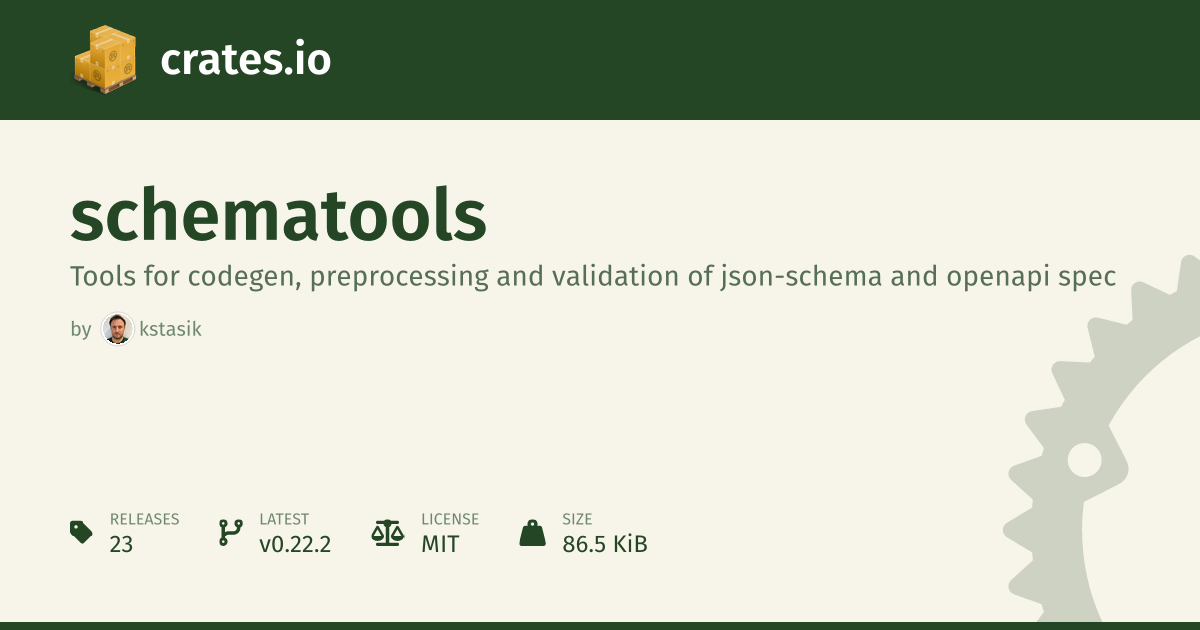This screenshot has width=1200, height=630.
Task: Click the RELEASES label
Action: click(144, 519)
